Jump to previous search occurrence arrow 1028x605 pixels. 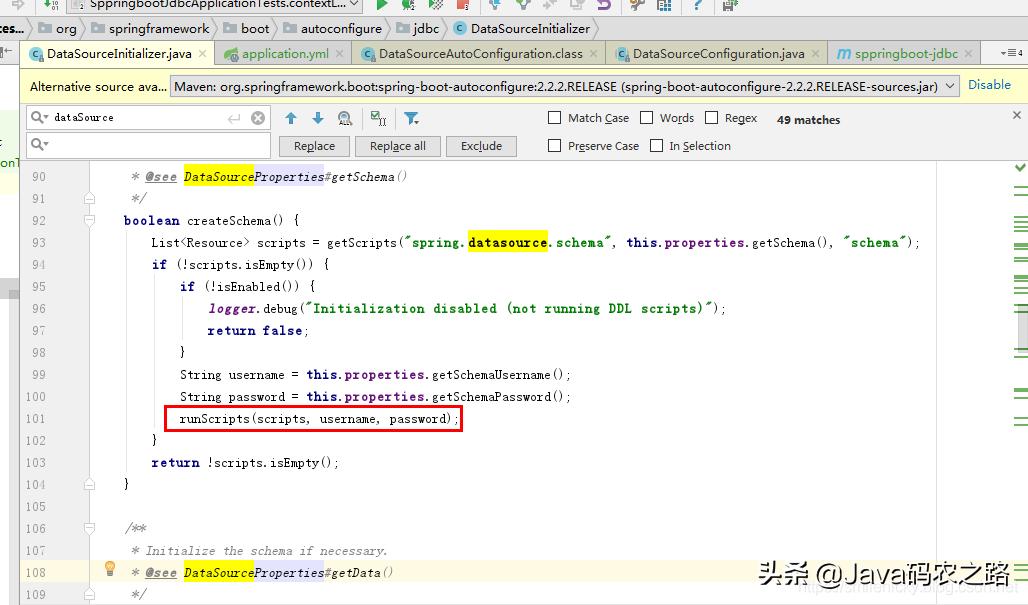(290, 118)
